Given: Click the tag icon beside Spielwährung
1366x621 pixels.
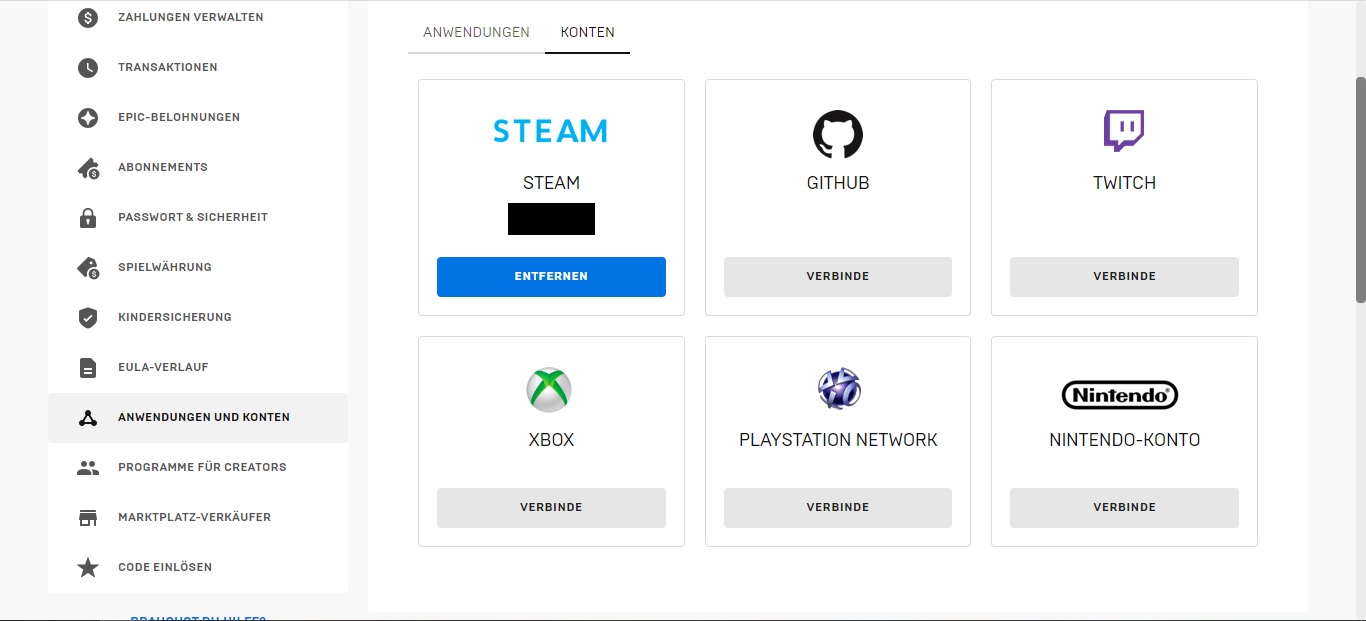Looking at the screenshot, I should 88,267.
